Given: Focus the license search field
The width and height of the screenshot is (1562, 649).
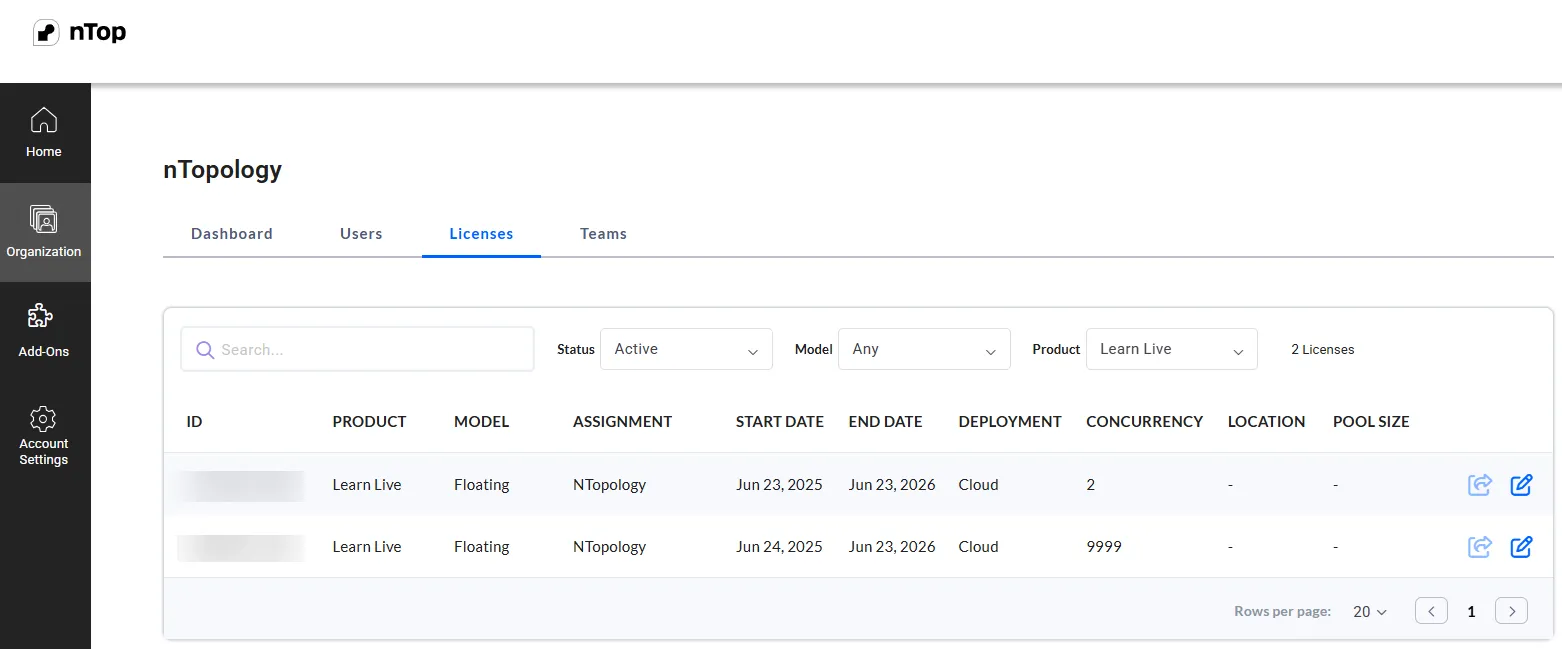Looking at the screenshot, I should pyautogui.click(x=357, y=349).
